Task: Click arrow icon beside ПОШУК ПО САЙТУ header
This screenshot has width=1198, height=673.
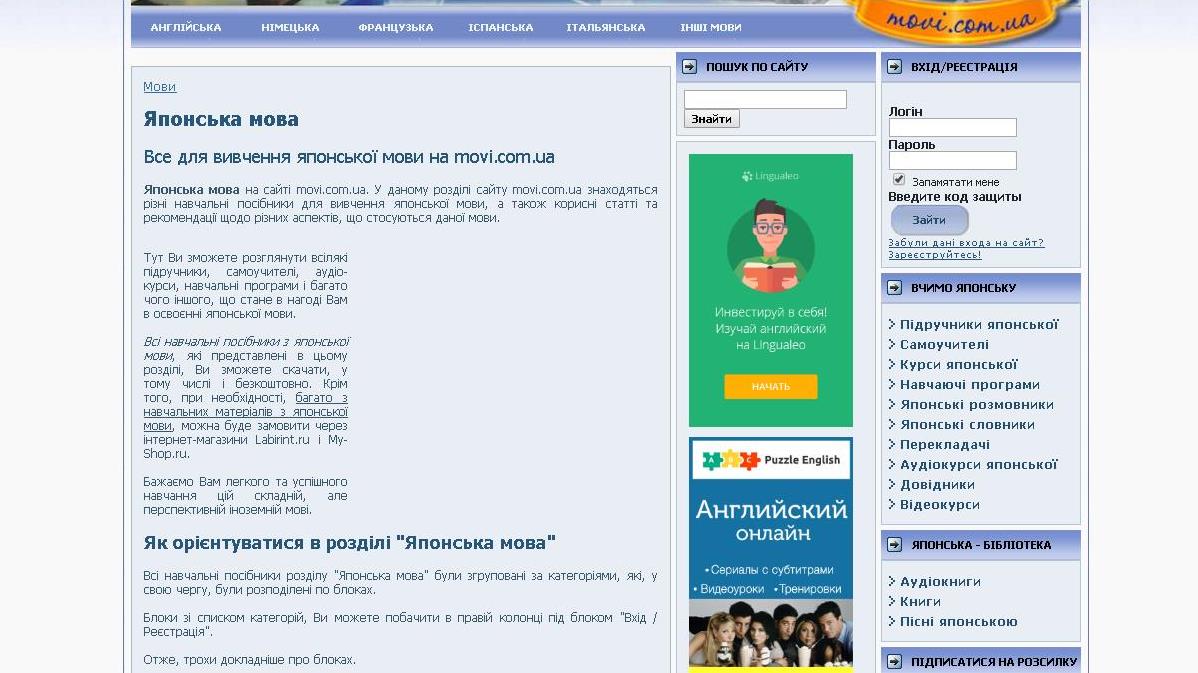Action: point(689,67)
